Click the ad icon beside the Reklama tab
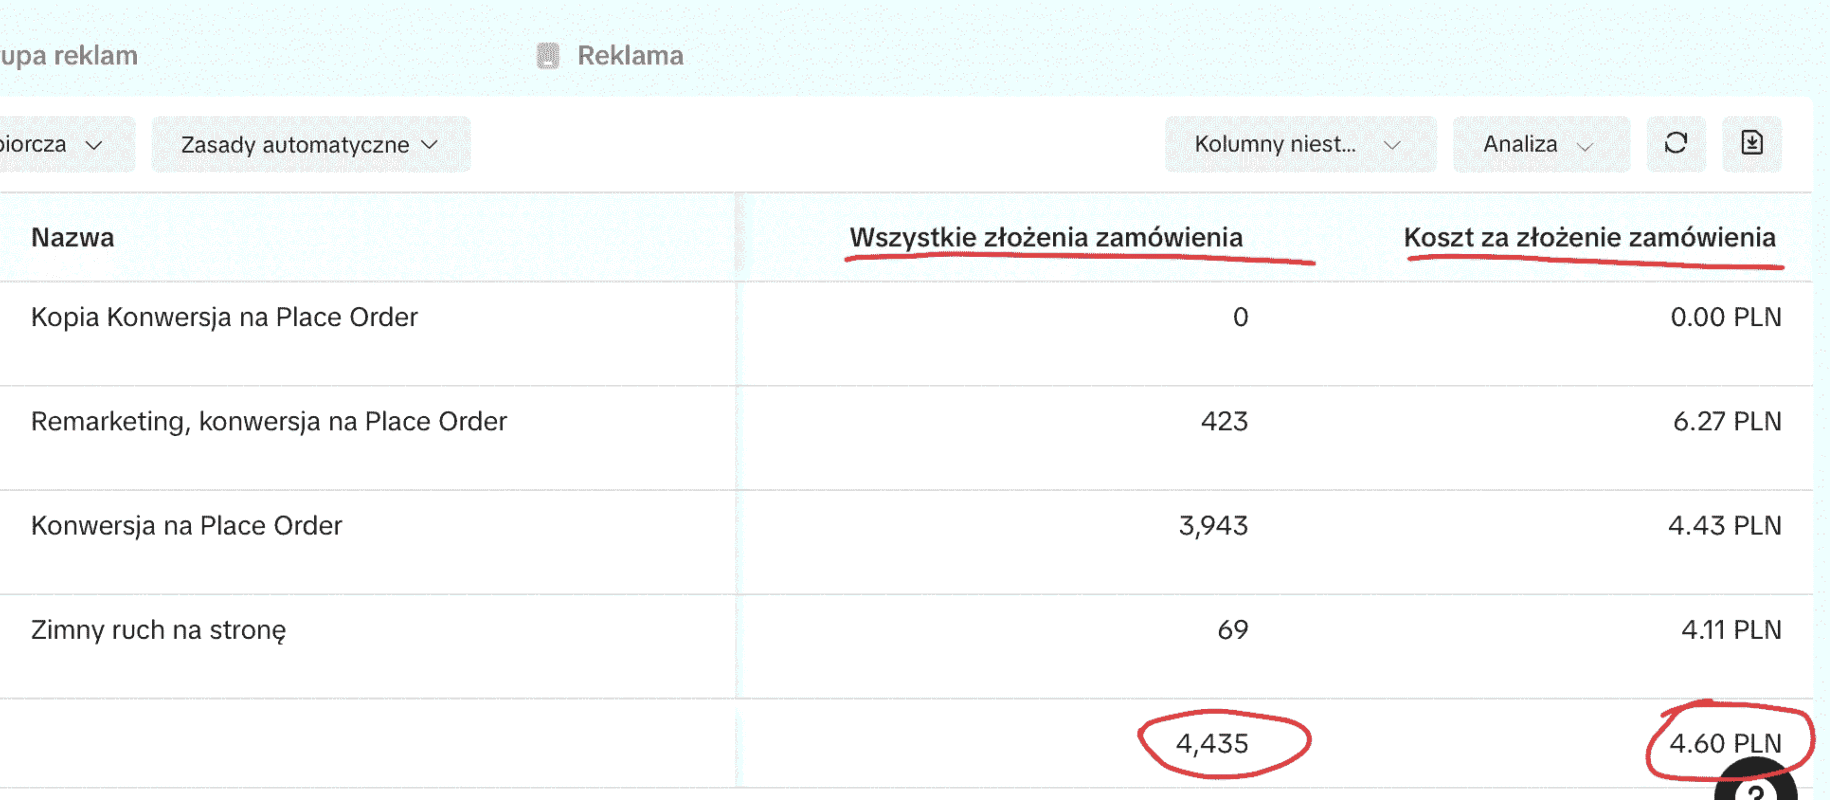 pos(547,56)
